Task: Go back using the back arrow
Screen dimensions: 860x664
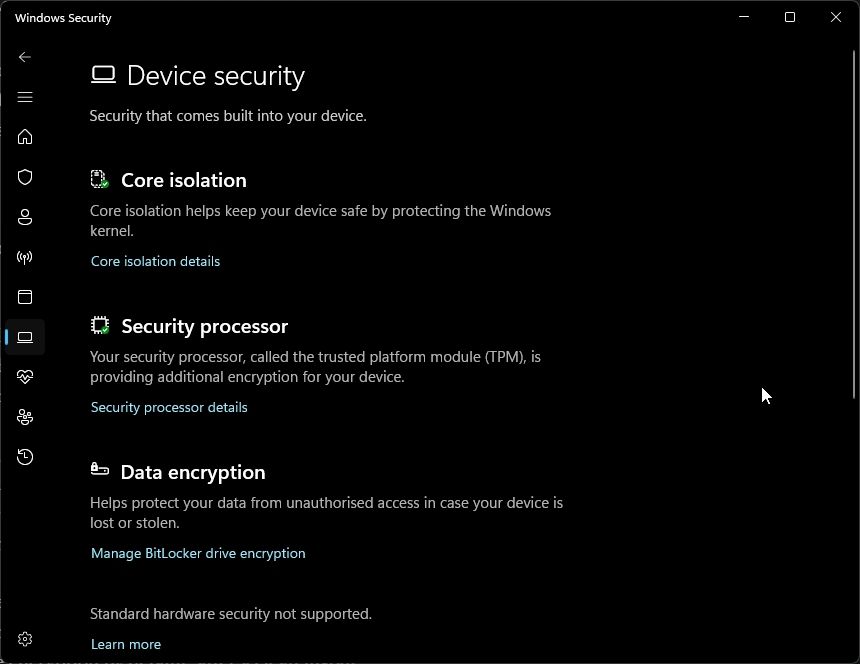Action: [25, 57]
